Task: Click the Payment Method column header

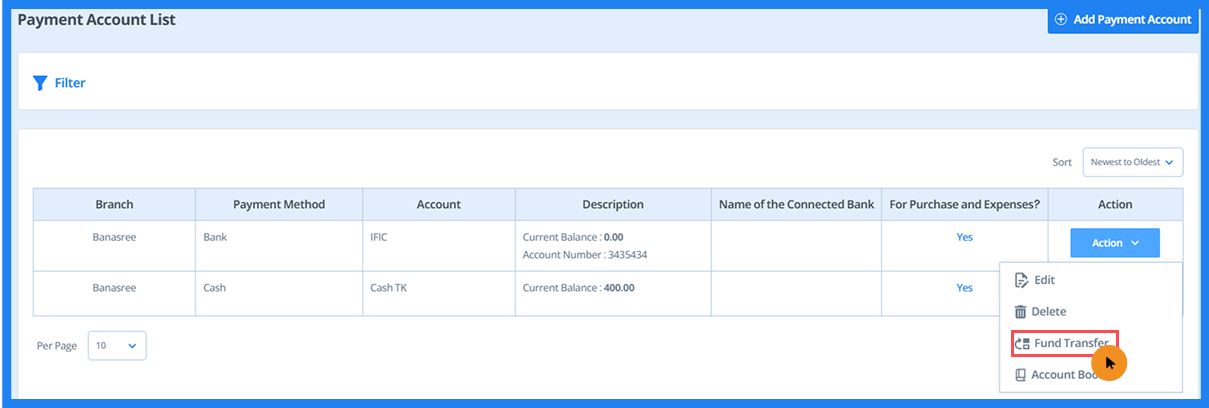Action: click(279, 204)
